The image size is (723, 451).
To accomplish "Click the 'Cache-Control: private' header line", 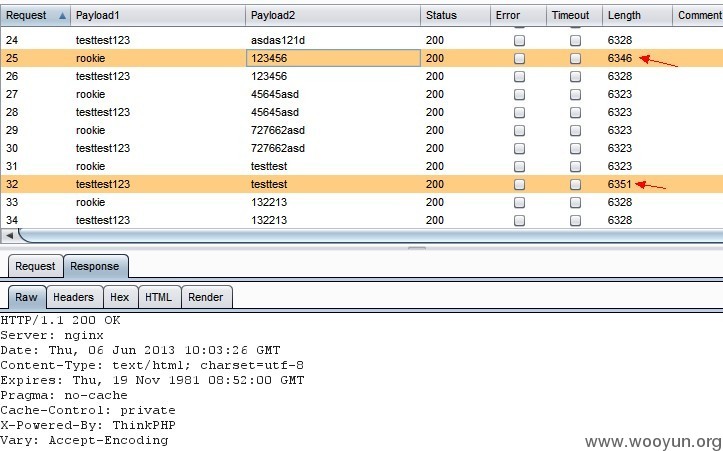I will click(x=88, y=410).
